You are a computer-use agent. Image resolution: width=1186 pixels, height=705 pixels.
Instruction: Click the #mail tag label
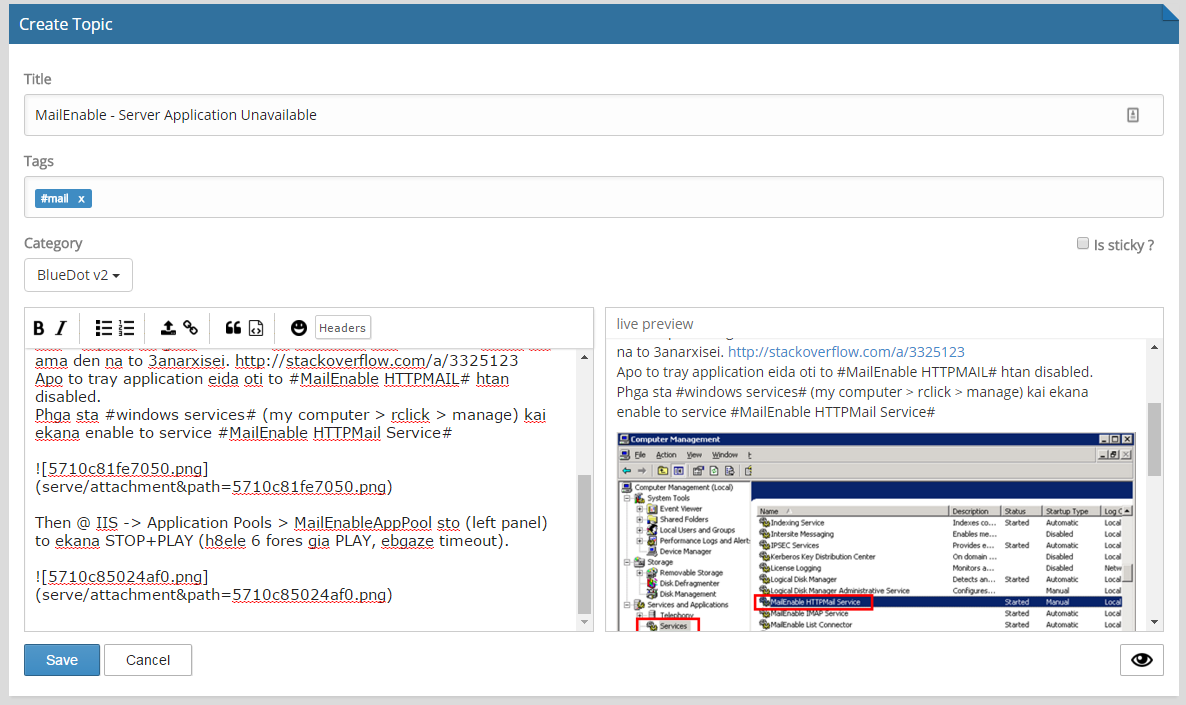tap(54, 199)
